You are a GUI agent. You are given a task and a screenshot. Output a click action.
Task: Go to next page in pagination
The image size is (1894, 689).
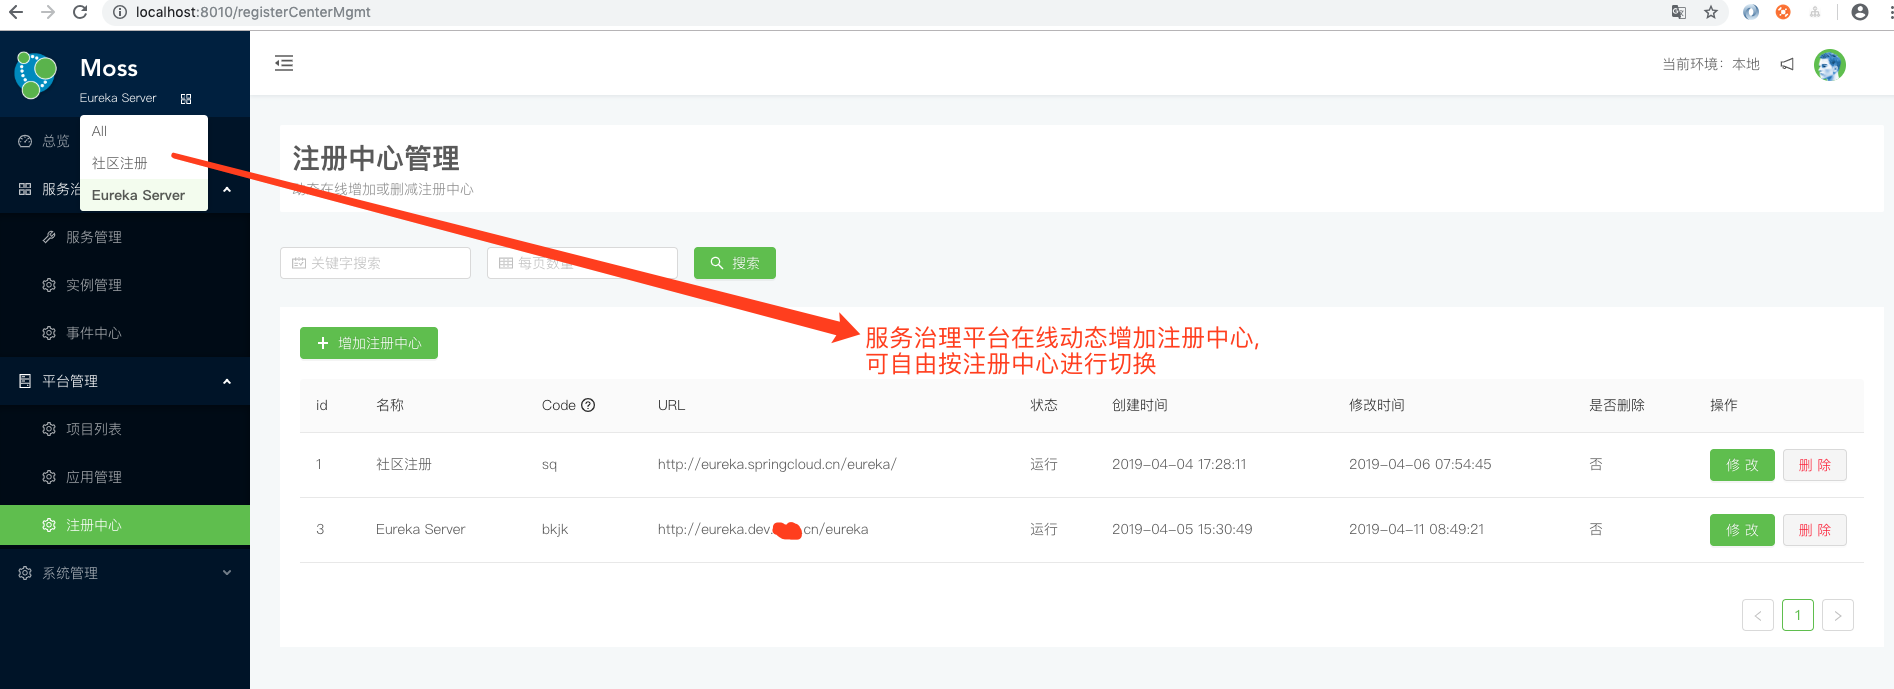1837,615
